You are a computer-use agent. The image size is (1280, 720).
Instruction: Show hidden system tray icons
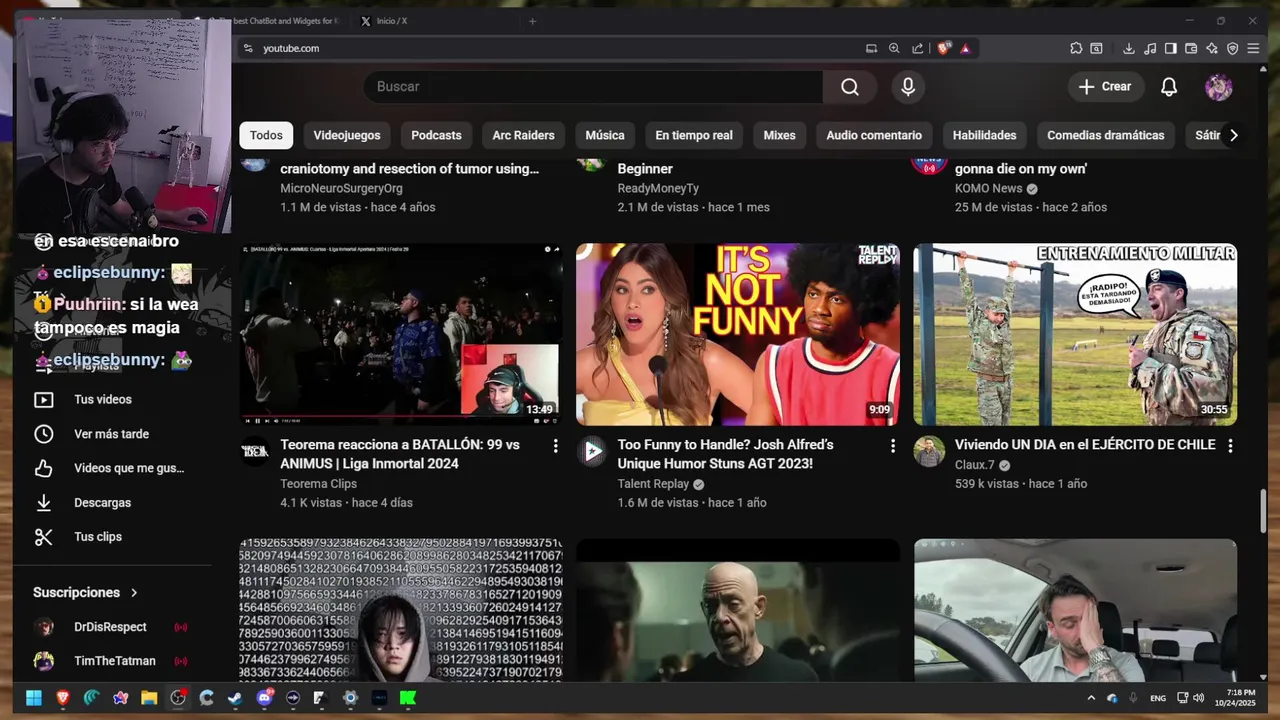[x=1091, y=698]
